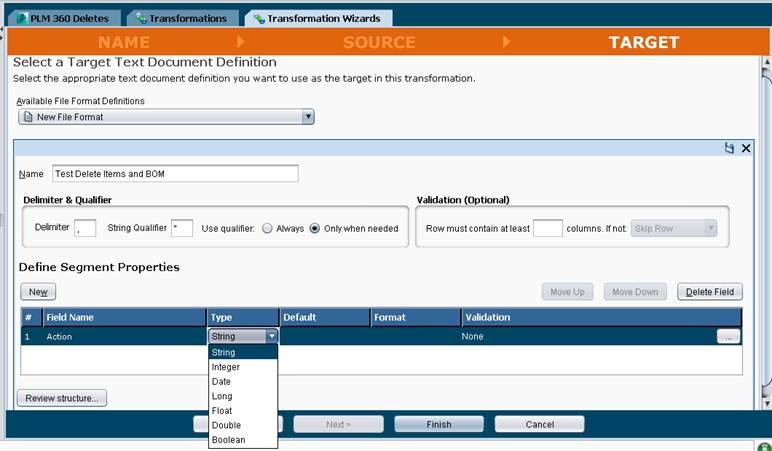Go to the TARGET wizard step
Viewport: 772px width, 451px height.
pos(644,42)
